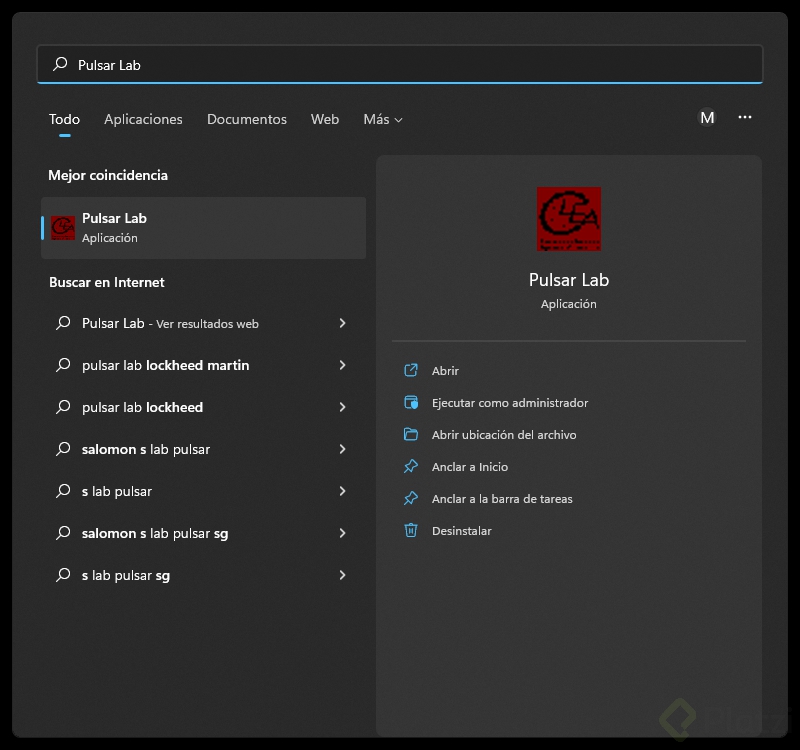Expand chevron for 's lab pulsar'
Image resolution: width=800 pixels, height=750 pixels.
(342, 491)
